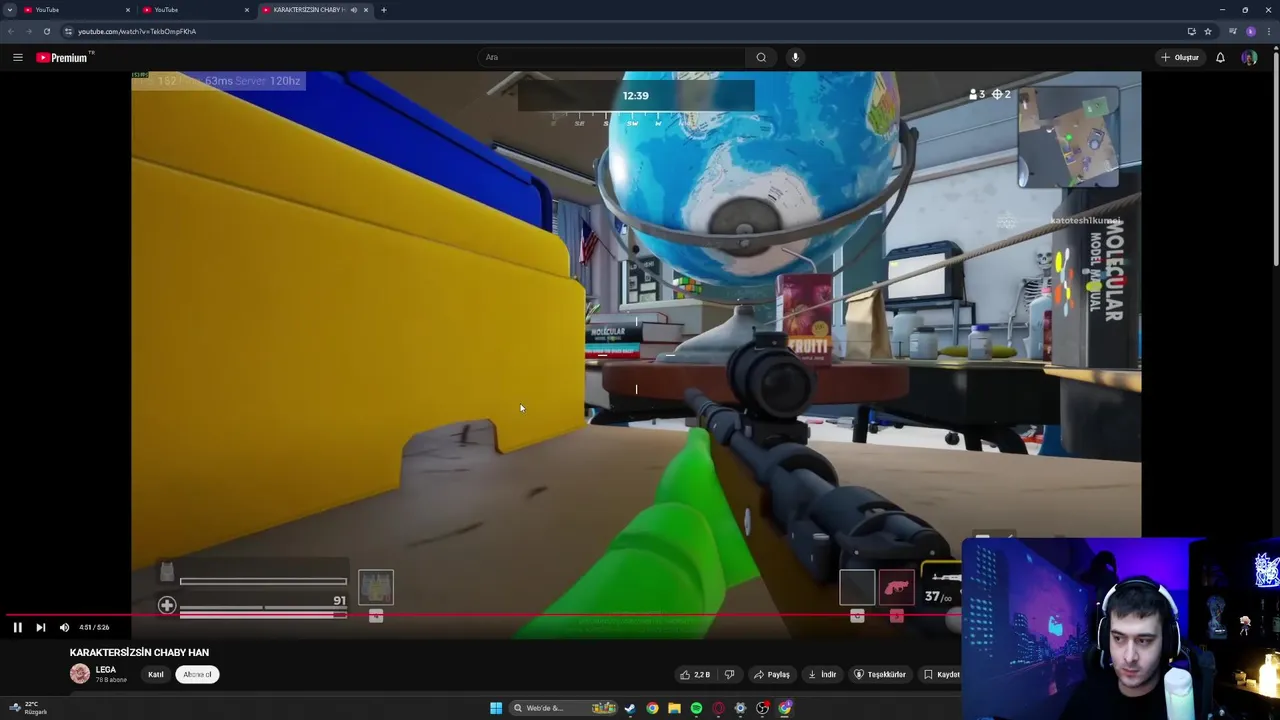Go to YouTube Premium home logo
Screen dimensions: 1280x720
(x=62, y=57)
